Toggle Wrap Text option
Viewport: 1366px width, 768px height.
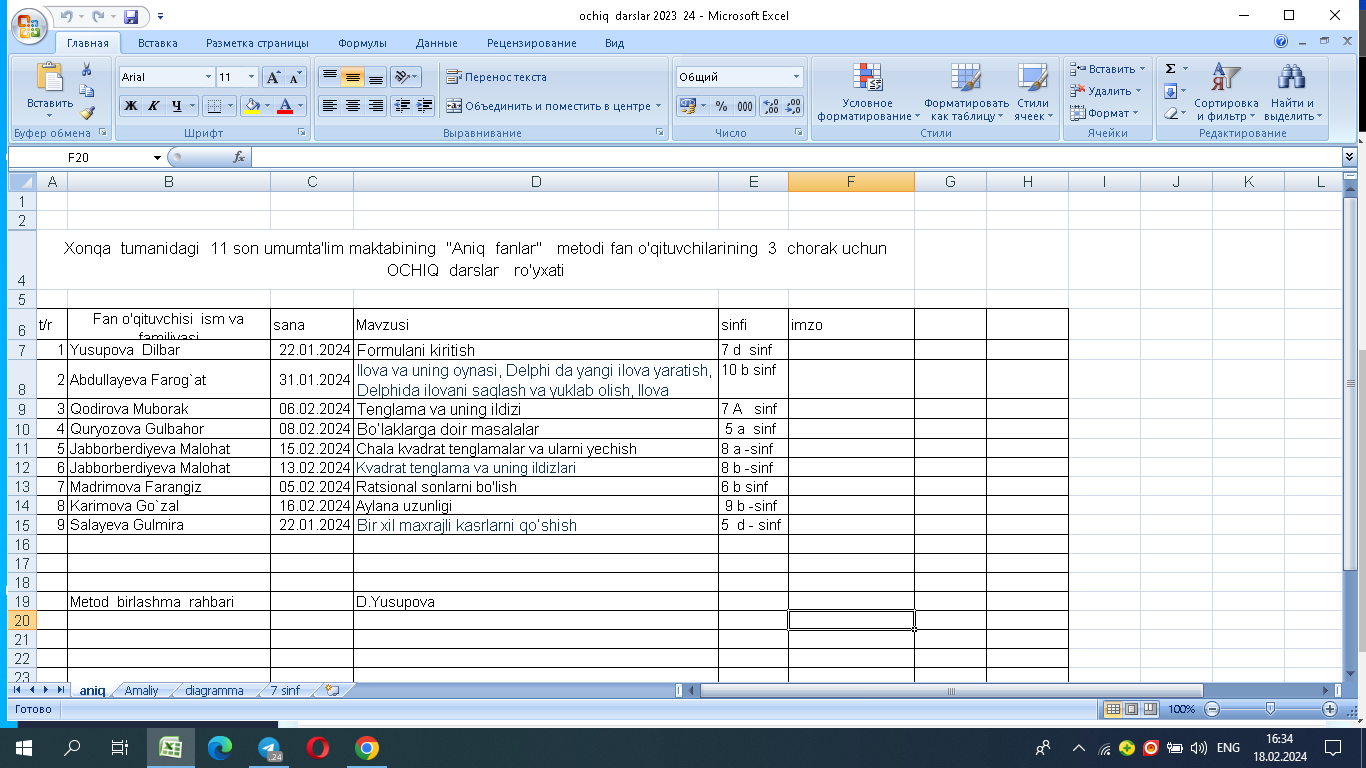496,77
